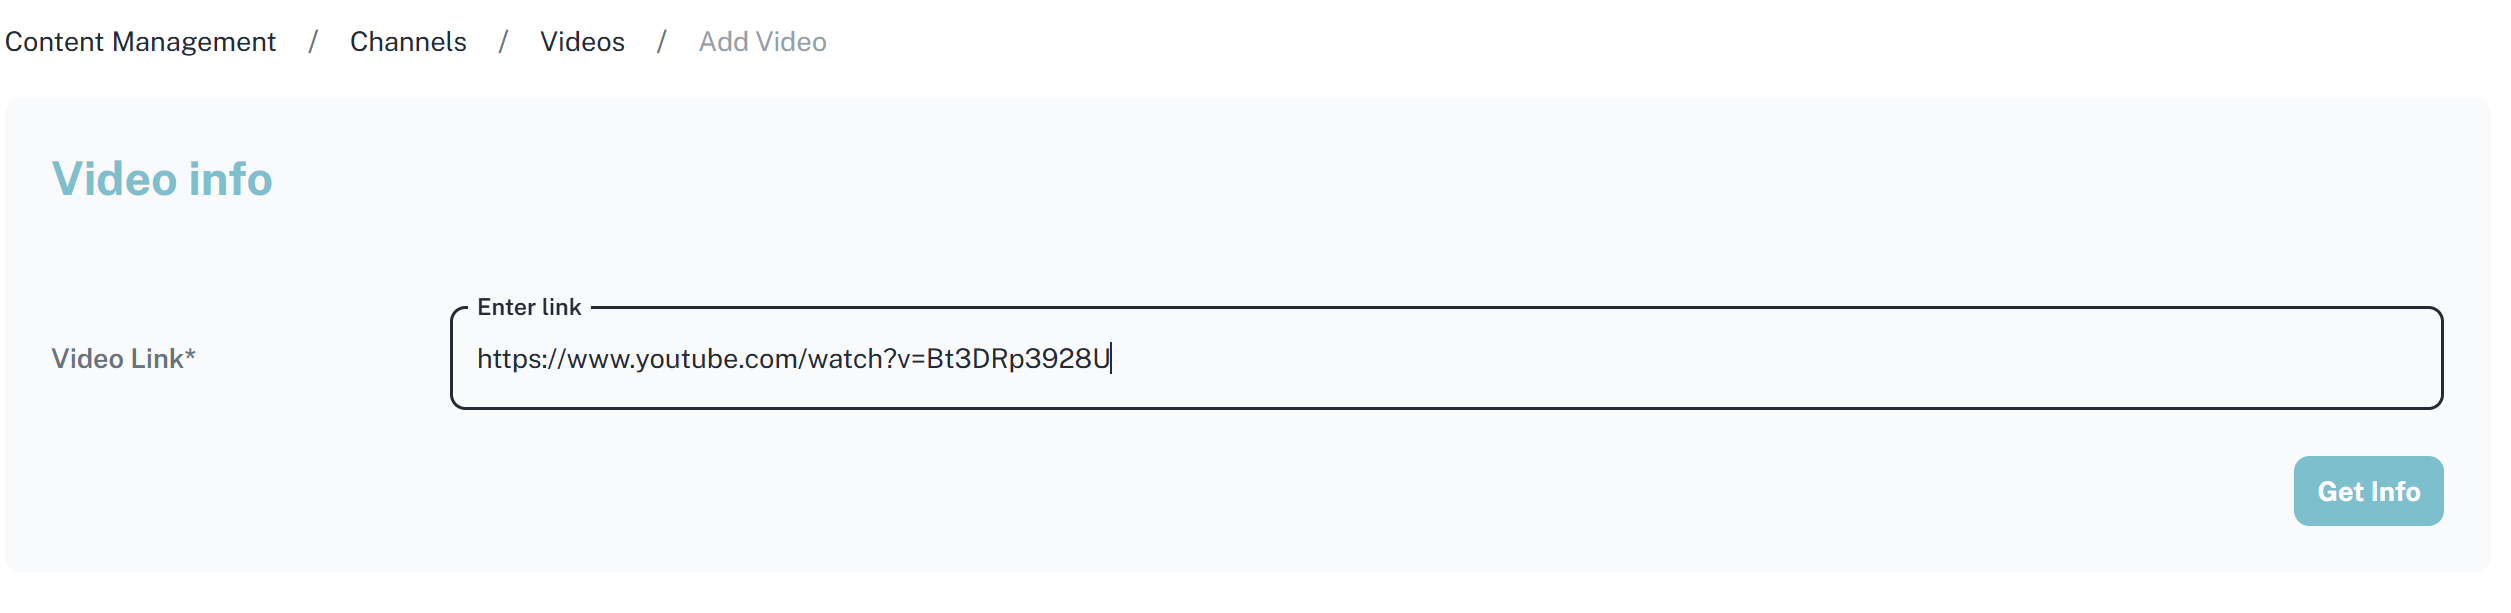
Task: Open the Channels breadcrumb link
Action: 408,42
